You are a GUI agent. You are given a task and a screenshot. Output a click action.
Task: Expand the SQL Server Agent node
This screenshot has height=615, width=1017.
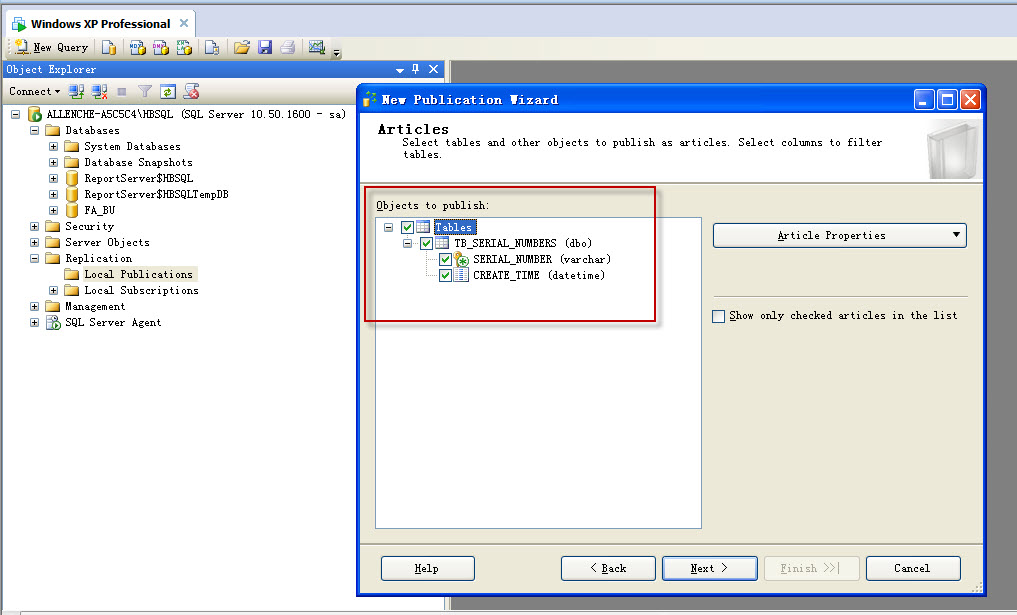[x=34, y=322]
